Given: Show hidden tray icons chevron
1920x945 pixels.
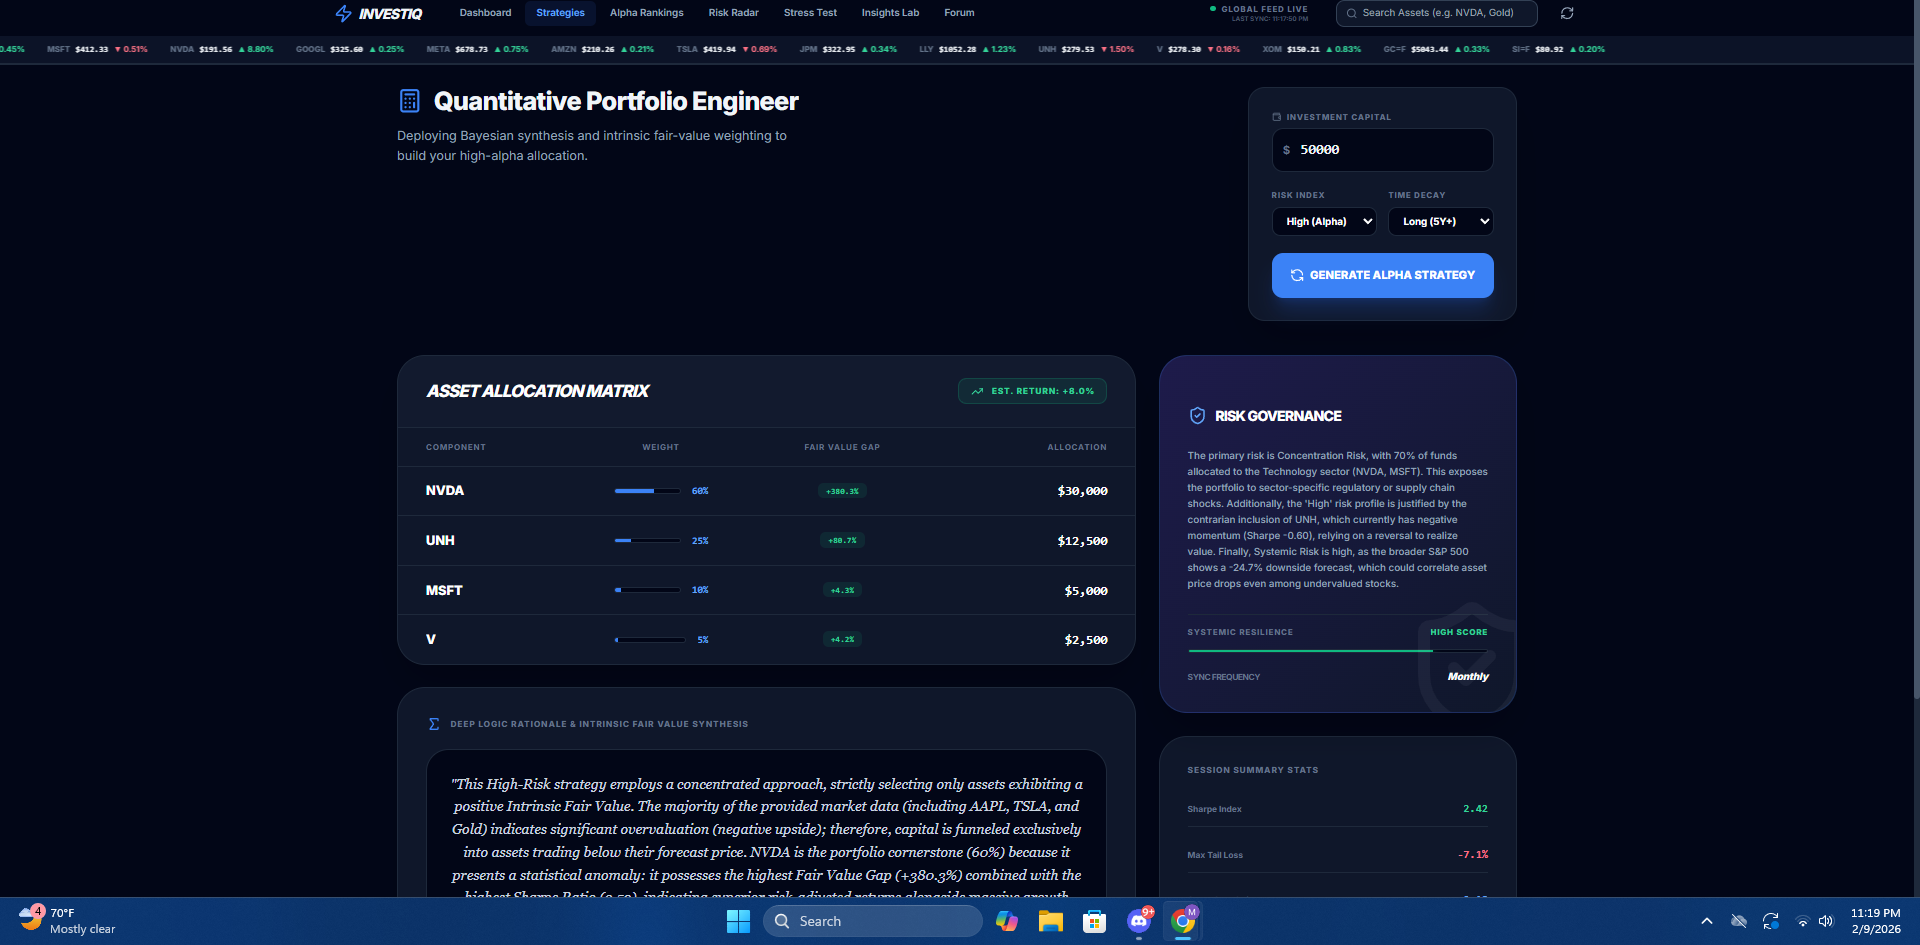Looking at the screenshot, I should coord(1707,921).
